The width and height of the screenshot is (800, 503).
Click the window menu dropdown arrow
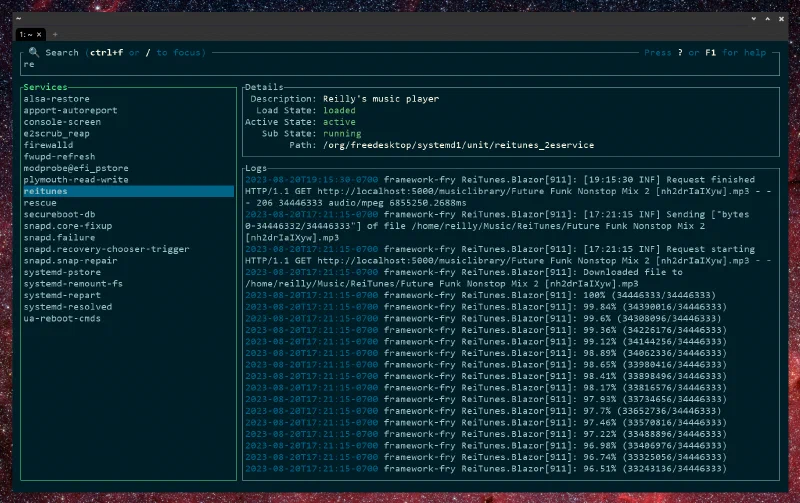754,19
